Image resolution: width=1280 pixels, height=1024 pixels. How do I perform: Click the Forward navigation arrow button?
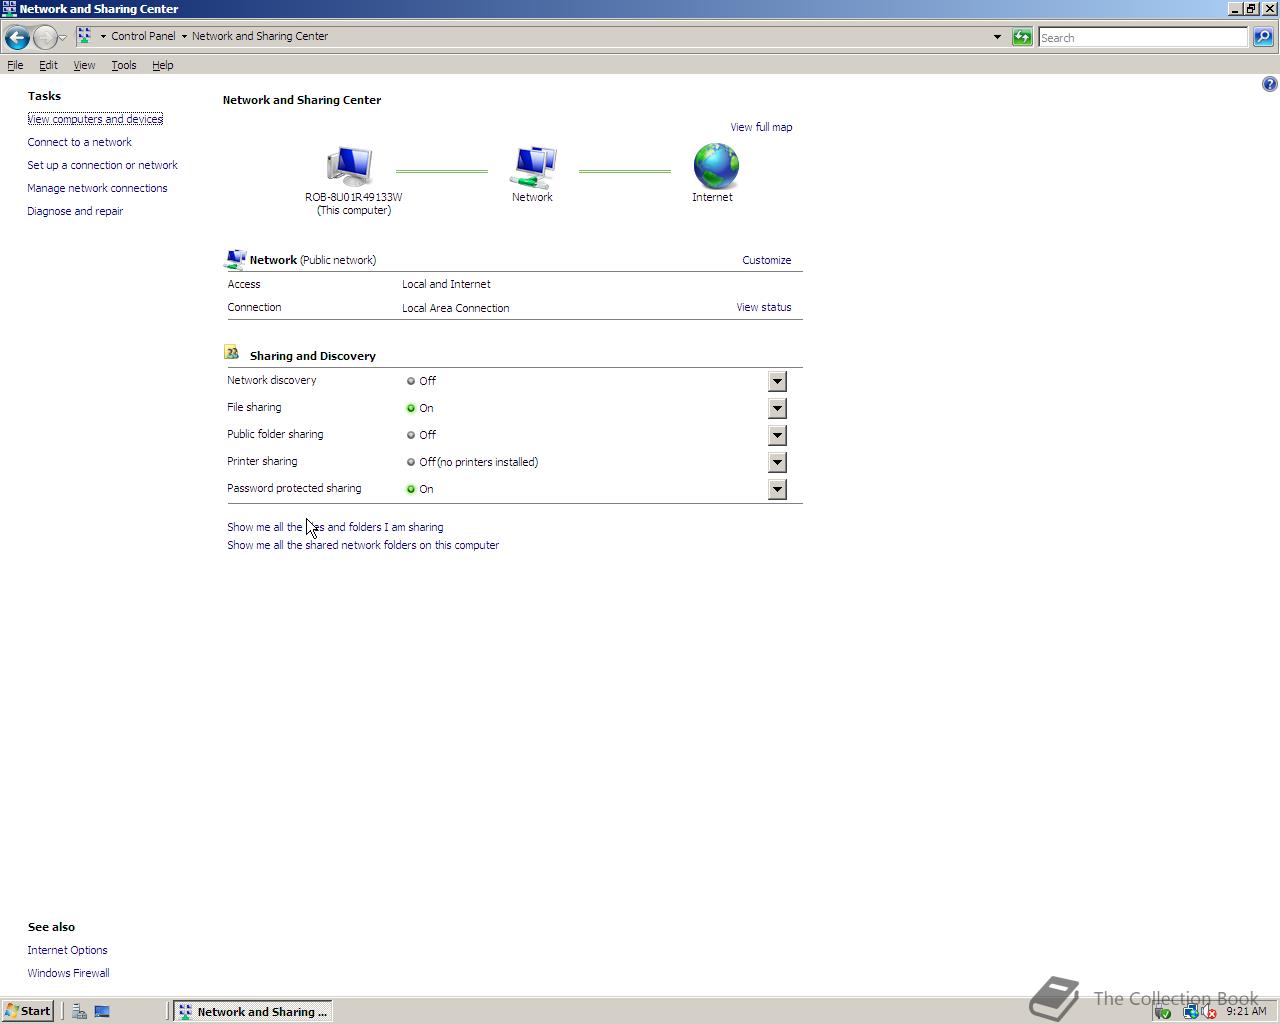click(x=45, y=38)
